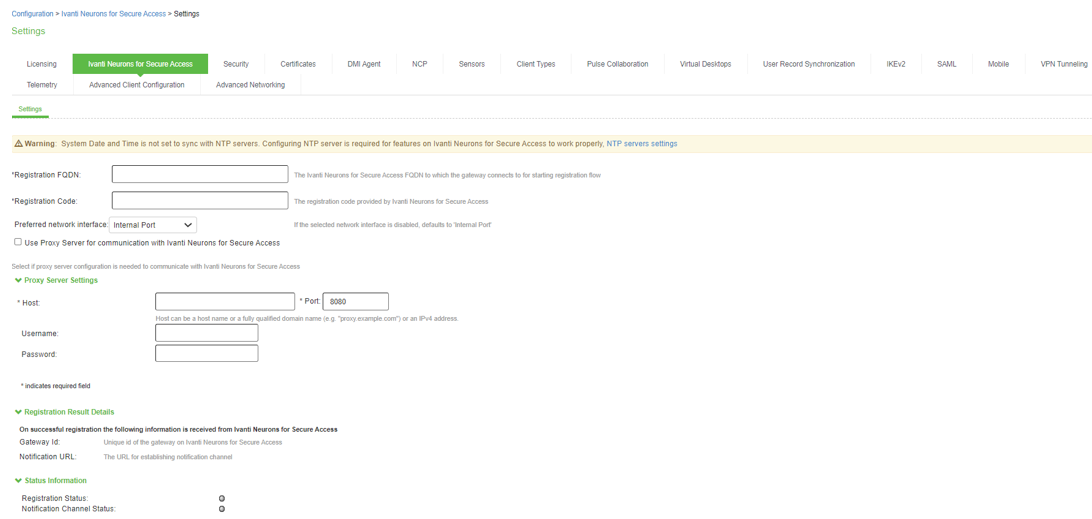The height and width of the screenshot is (519, 1092).
Task: Click the proxy Host input field
Action: coord(225,301)
